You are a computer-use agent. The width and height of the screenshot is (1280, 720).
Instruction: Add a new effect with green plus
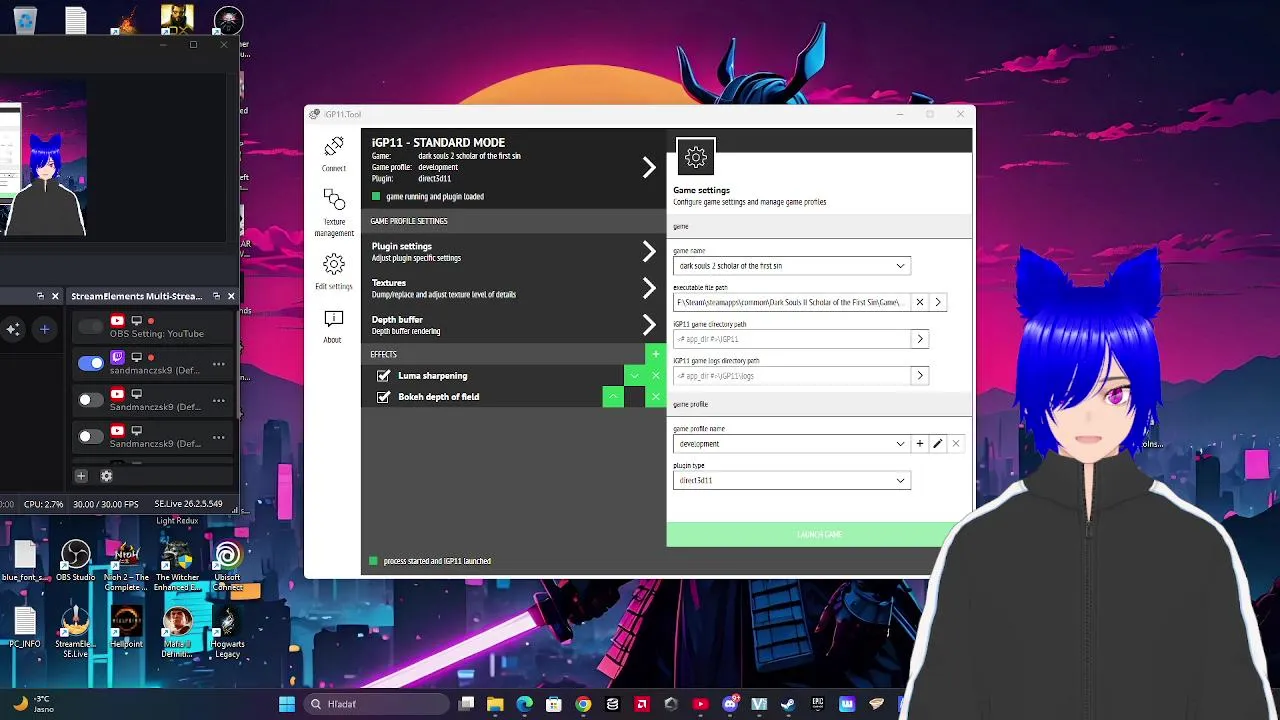[x=655, y=354]
